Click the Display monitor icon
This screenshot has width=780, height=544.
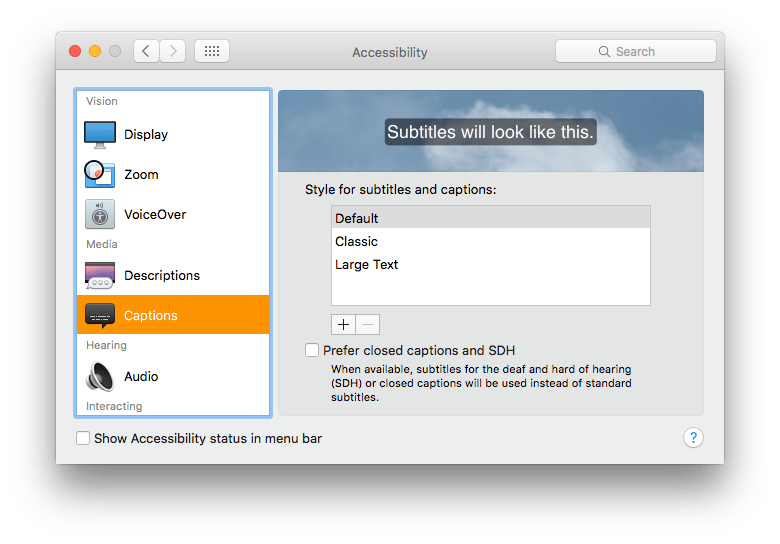click(100, 135)
